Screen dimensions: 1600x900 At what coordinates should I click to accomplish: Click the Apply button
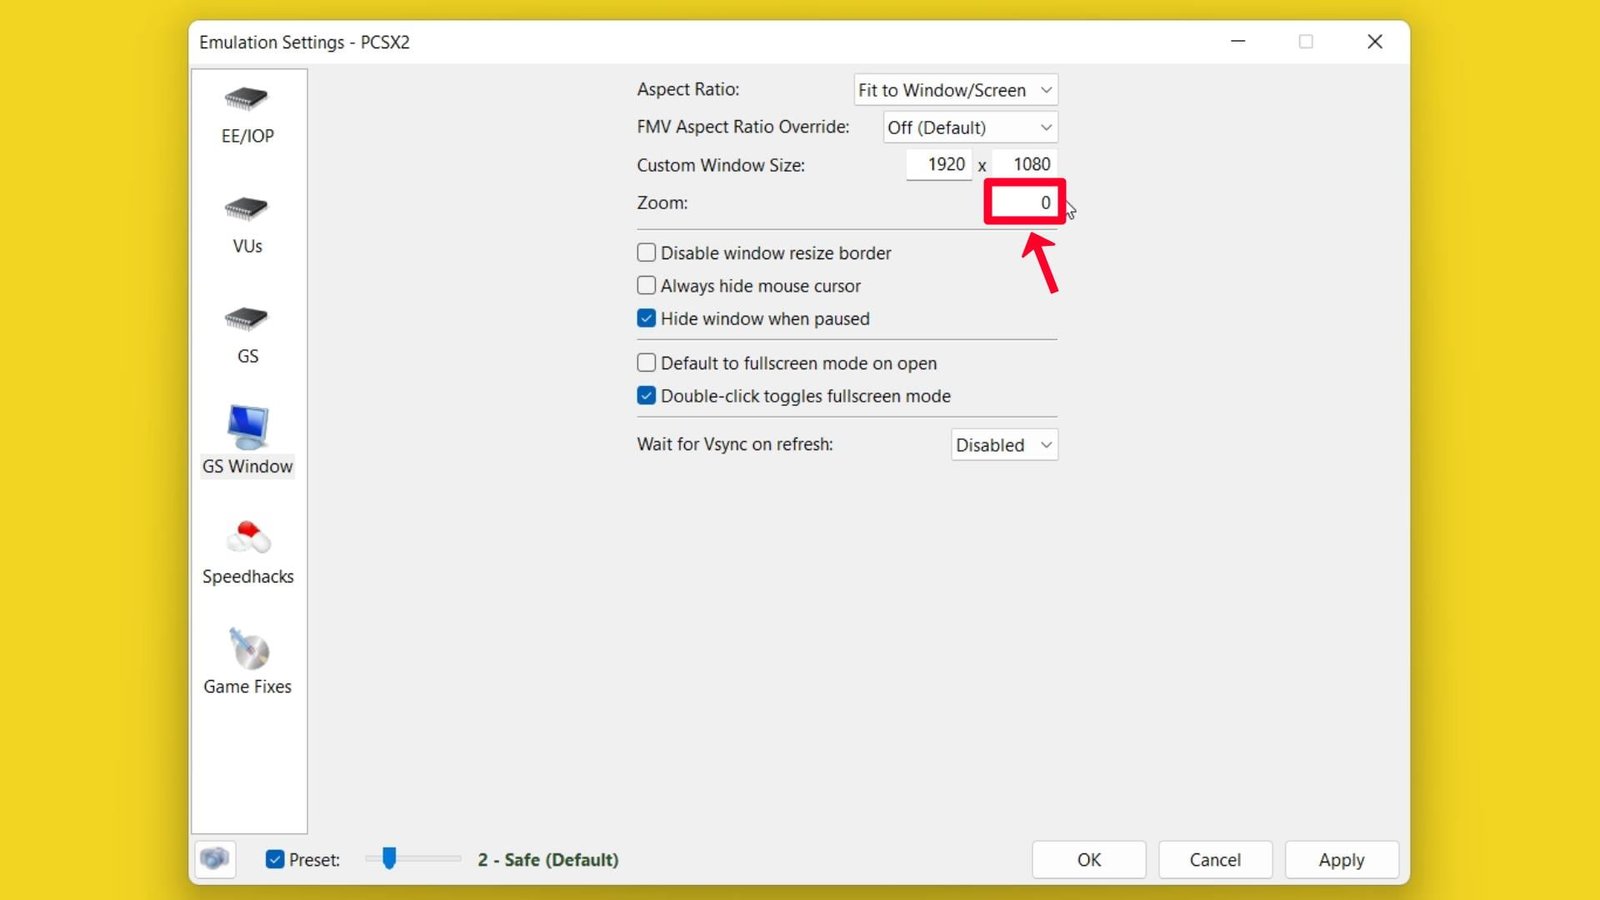coord(1341,860)
